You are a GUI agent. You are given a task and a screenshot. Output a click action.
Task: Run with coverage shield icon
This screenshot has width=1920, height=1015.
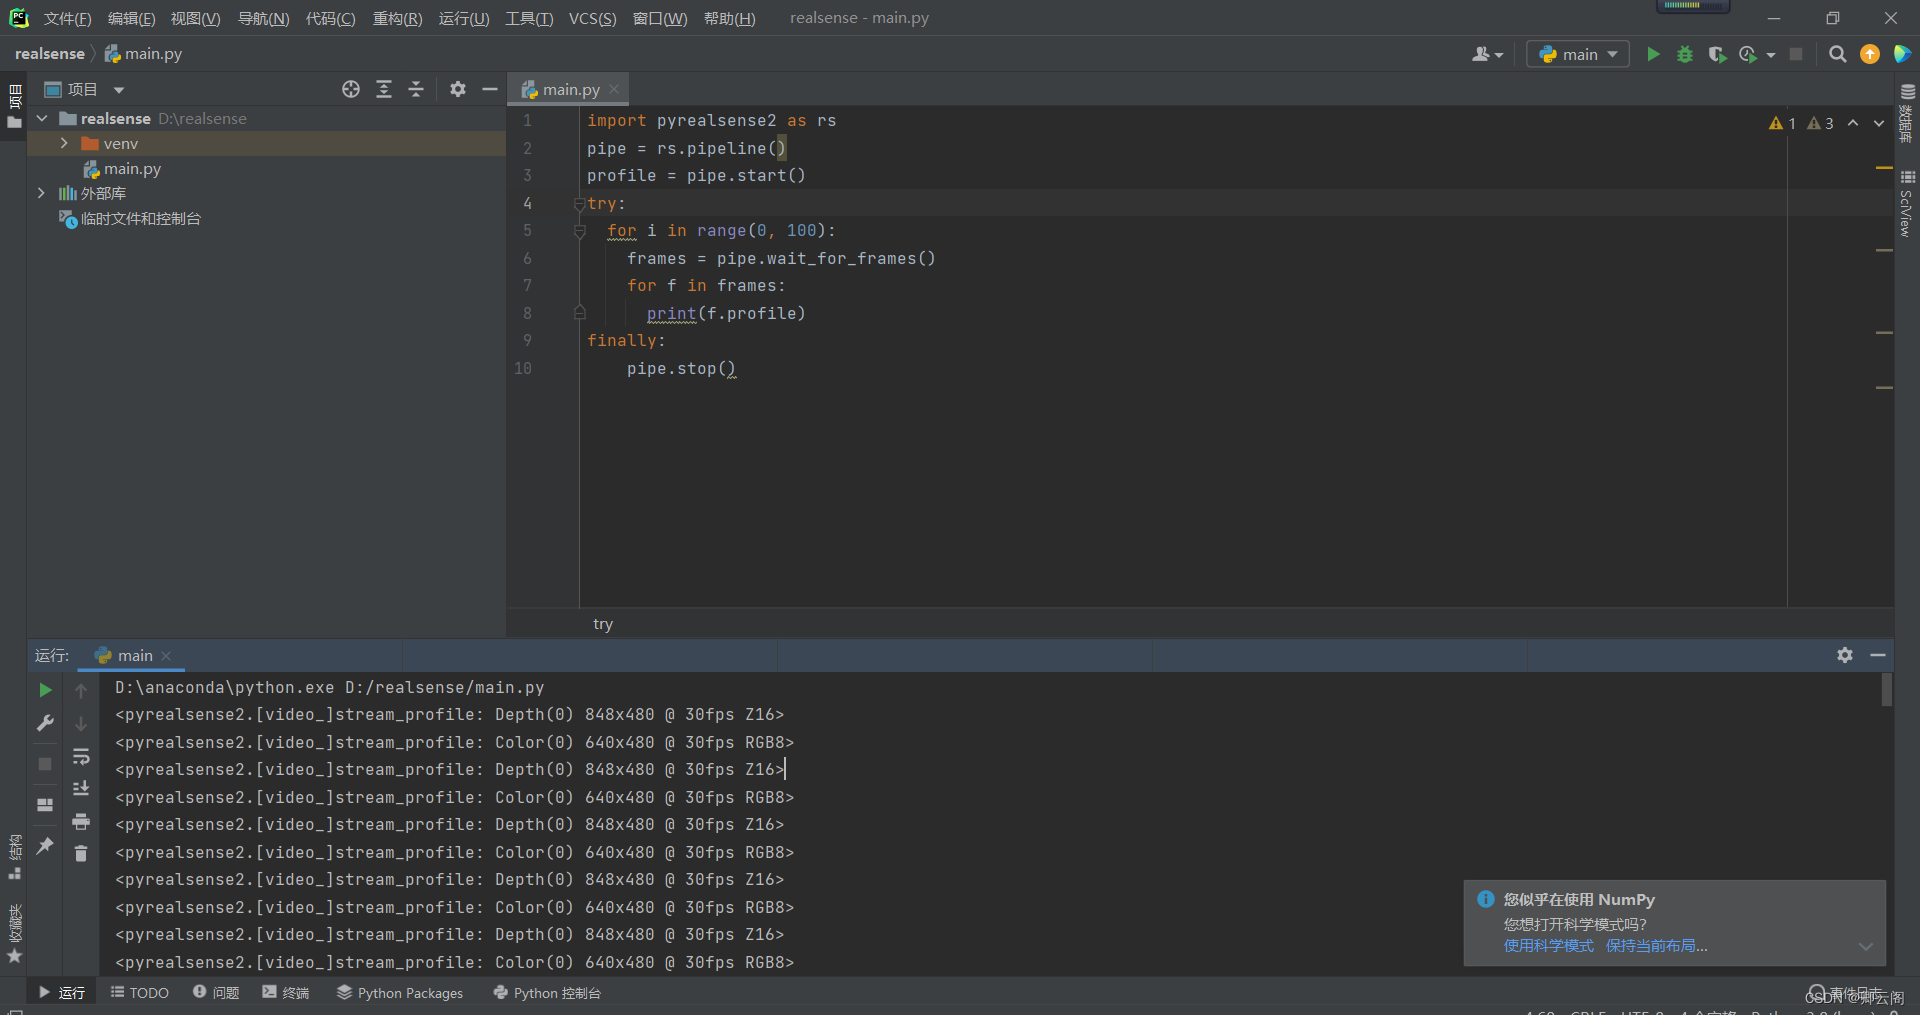pos(1717,54)
